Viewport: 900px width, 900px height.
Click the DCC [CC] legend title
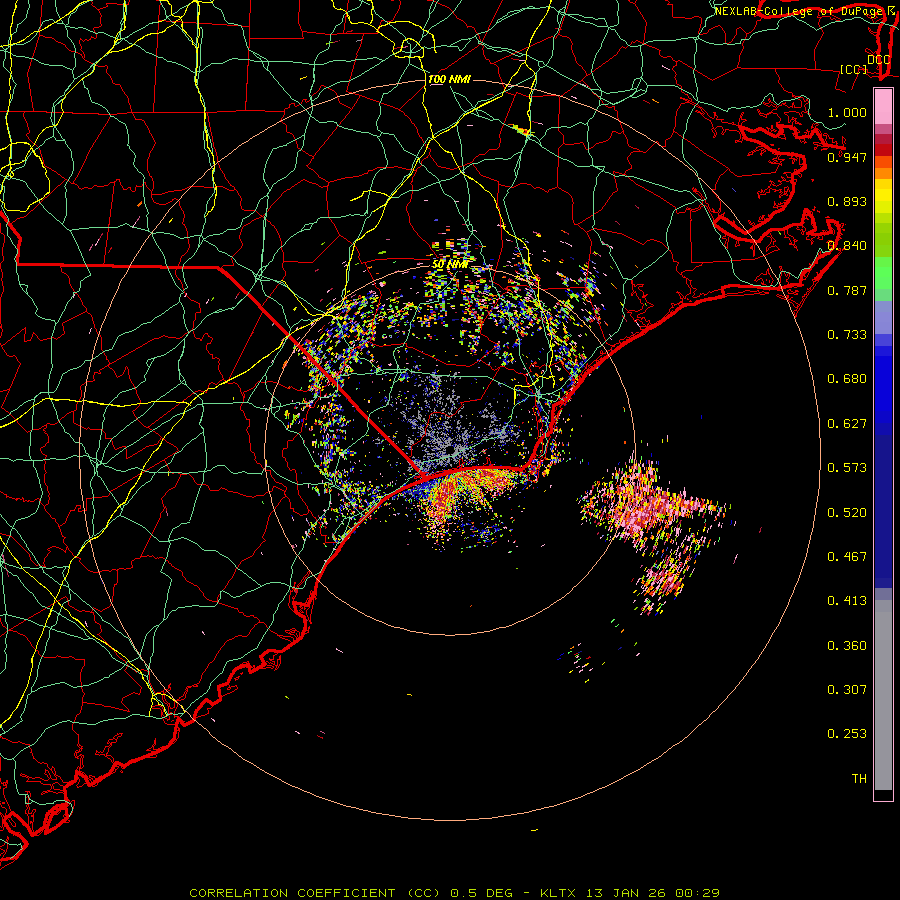pyautogui.click(x=864, y=64)
